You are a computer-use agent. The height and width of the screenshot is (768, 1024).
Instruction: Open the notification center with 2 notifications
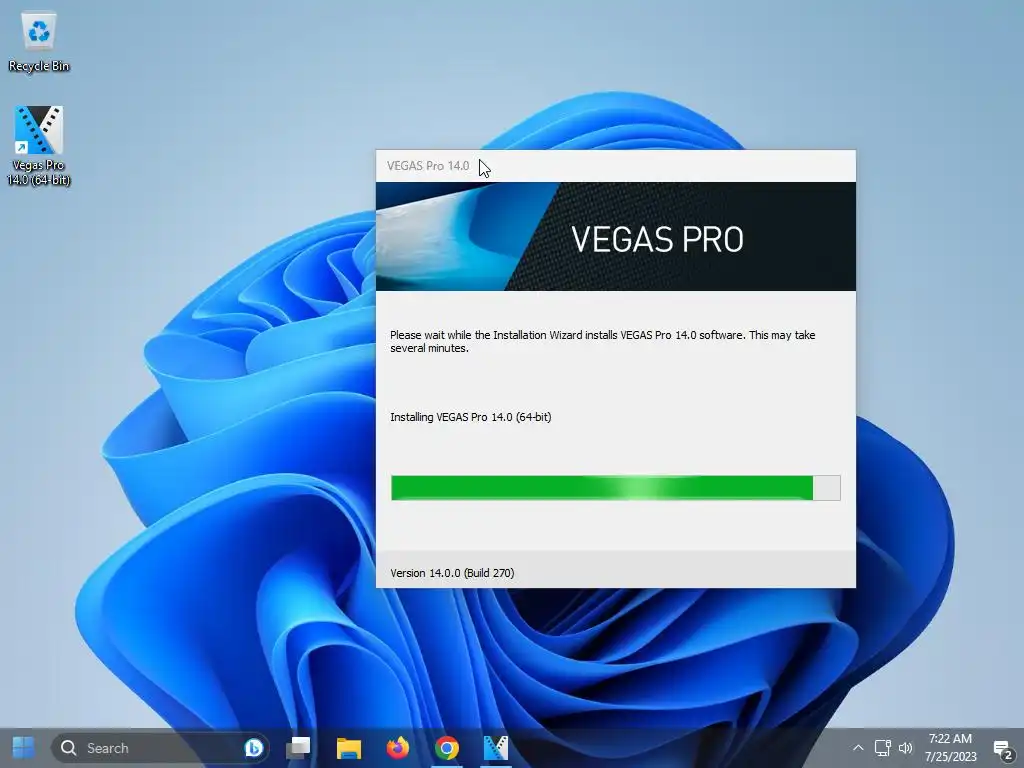tap(1003, 749)
